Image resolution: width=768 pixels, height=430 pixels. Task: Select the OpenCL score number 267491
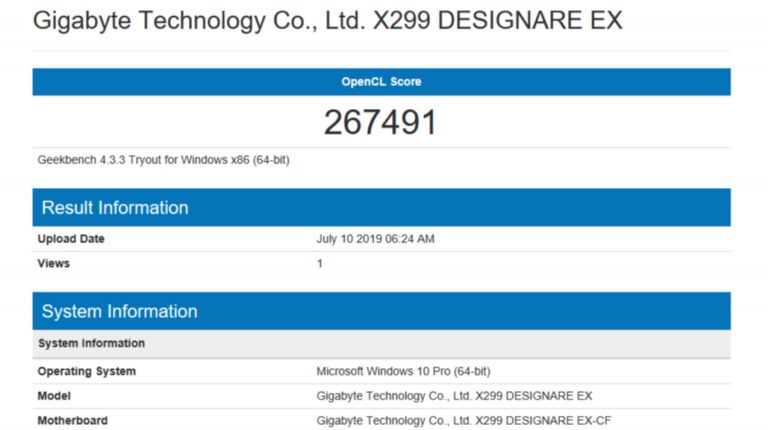(381, 122)
